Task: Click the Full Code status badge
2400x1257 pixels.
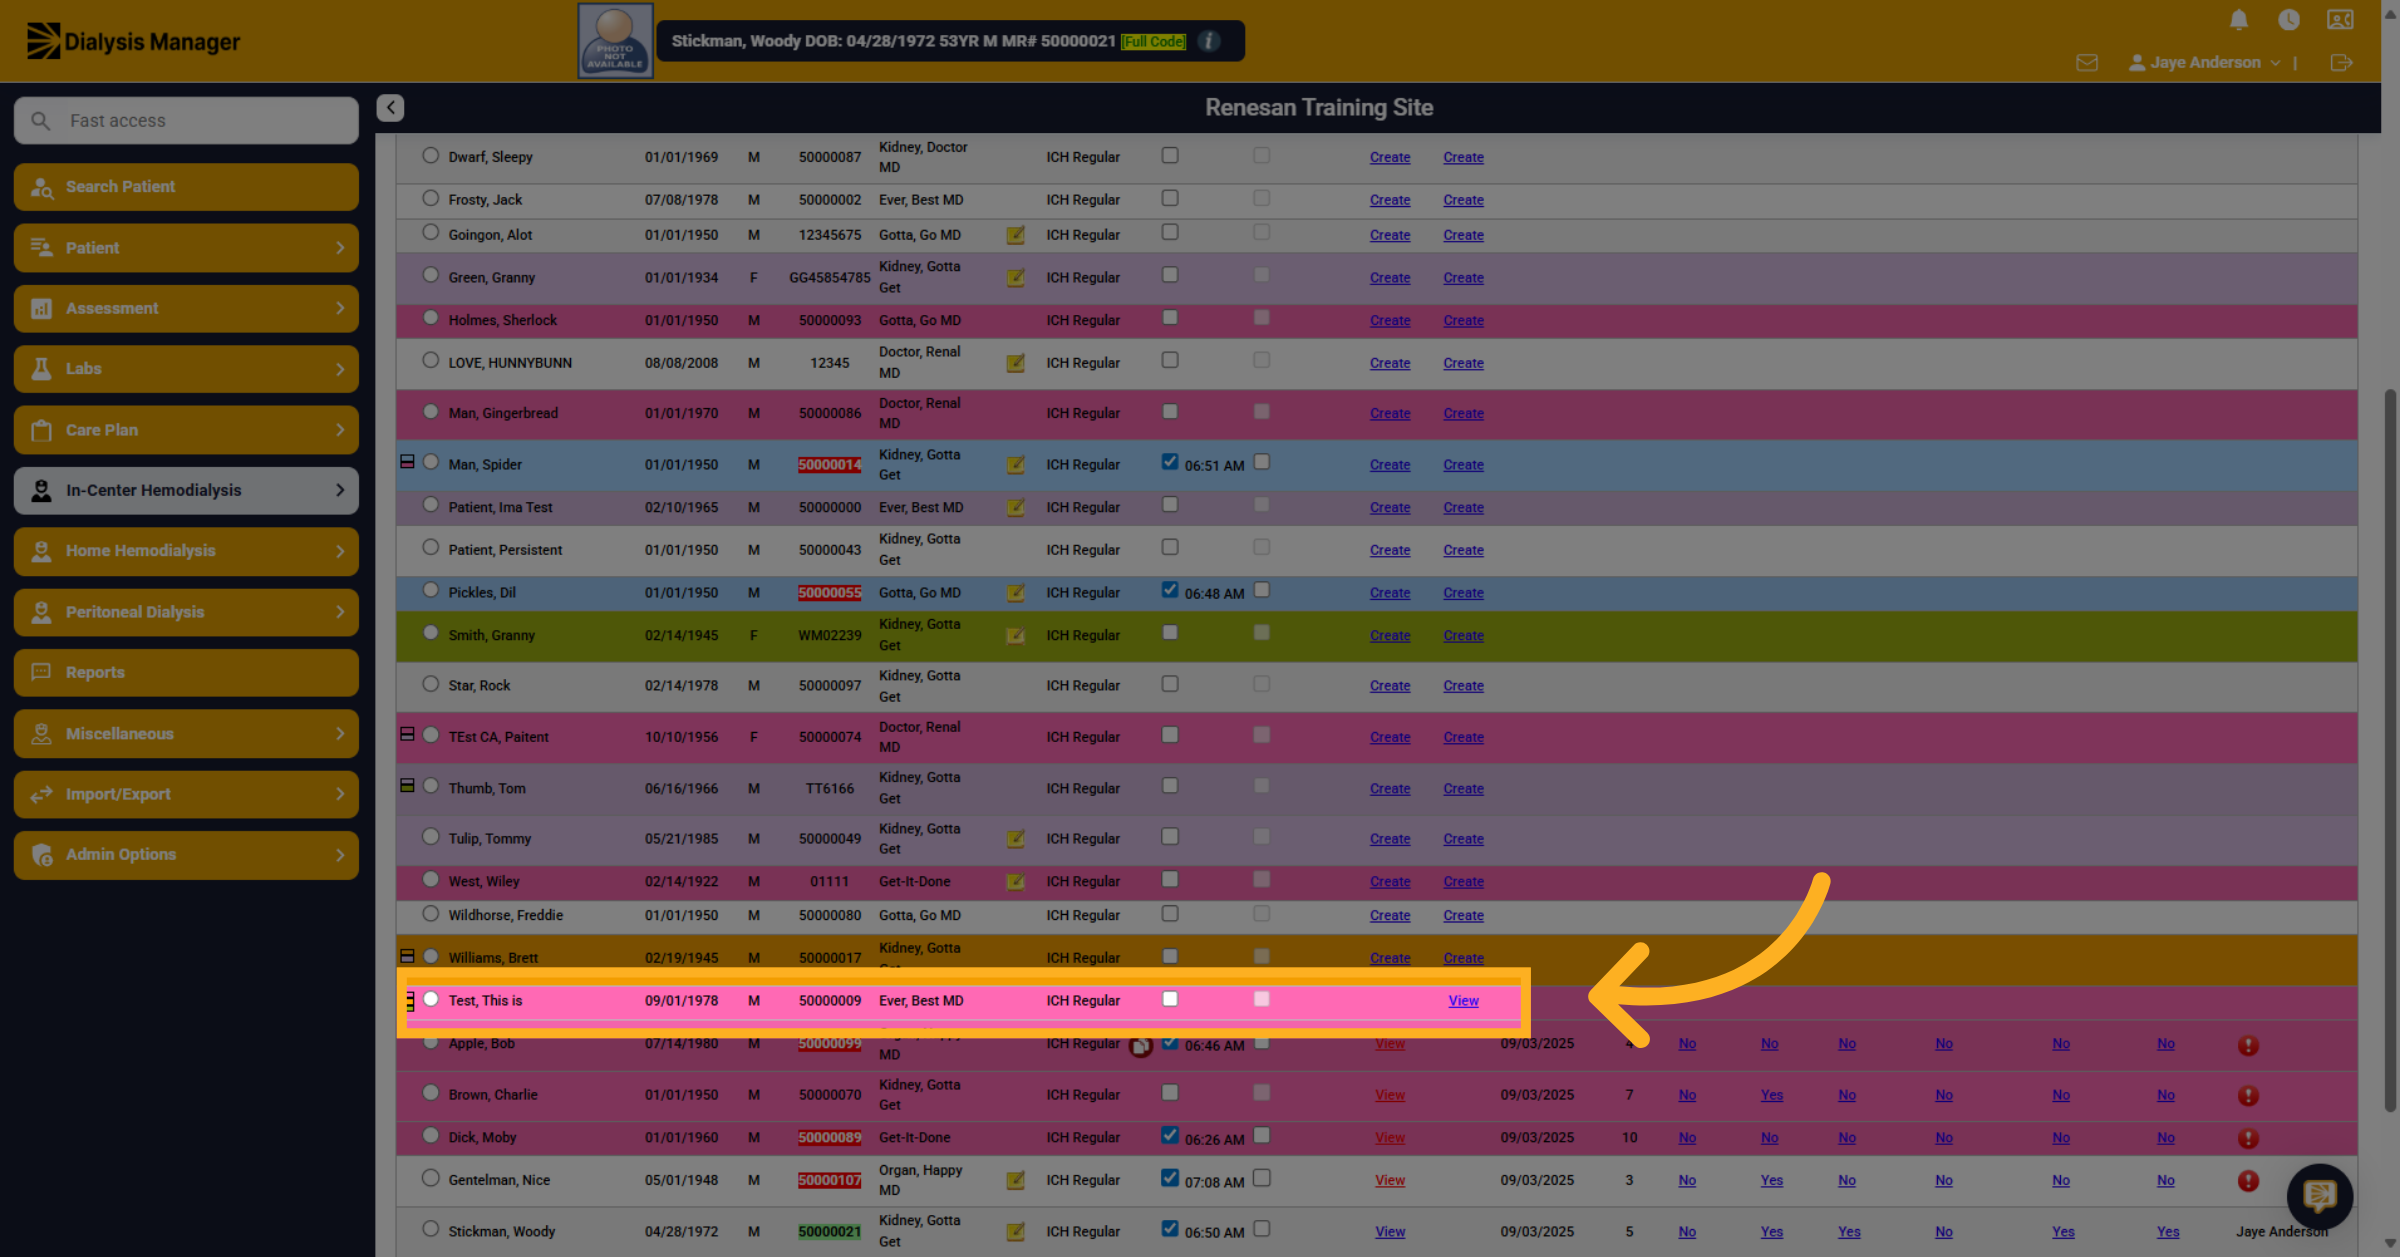Action: pyautogui.click(x=1154, y=41)
